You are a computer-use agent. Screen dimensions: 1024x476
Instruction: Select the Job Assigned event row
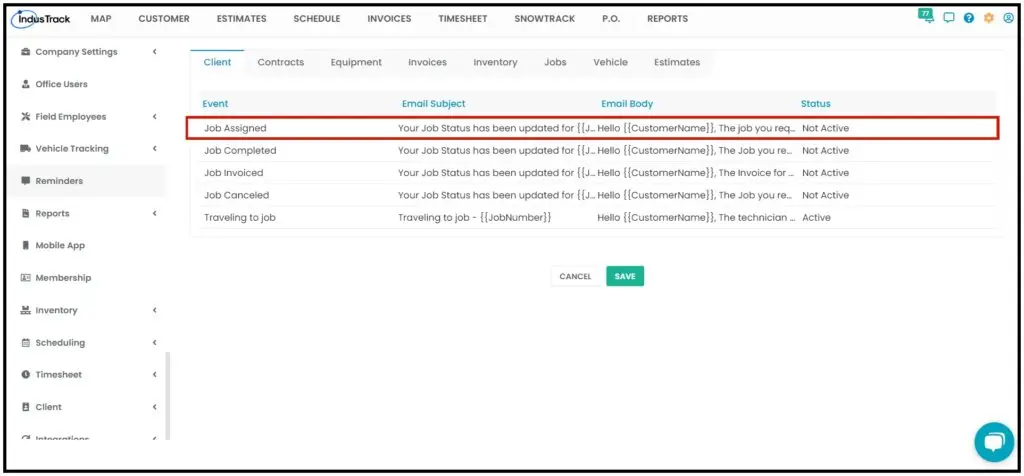coord(592,128)
